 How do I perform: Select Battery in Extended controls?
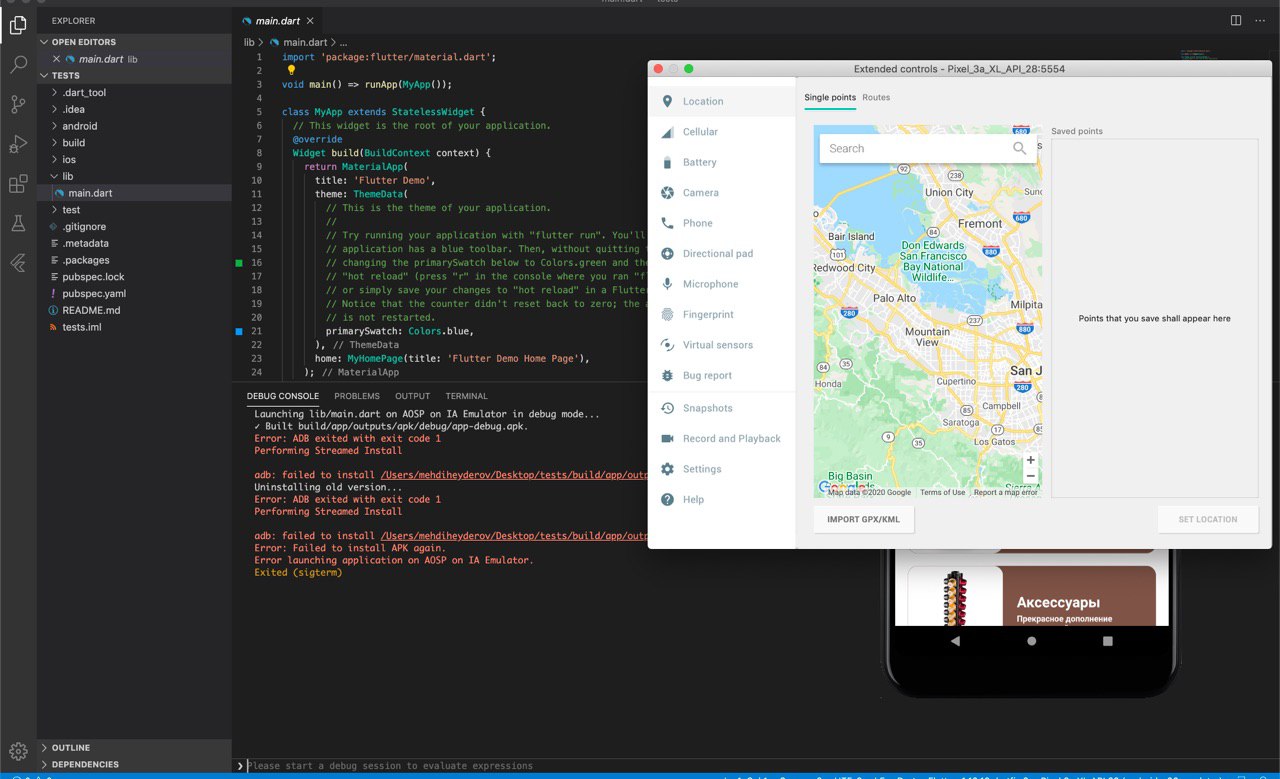coord(722,162)
